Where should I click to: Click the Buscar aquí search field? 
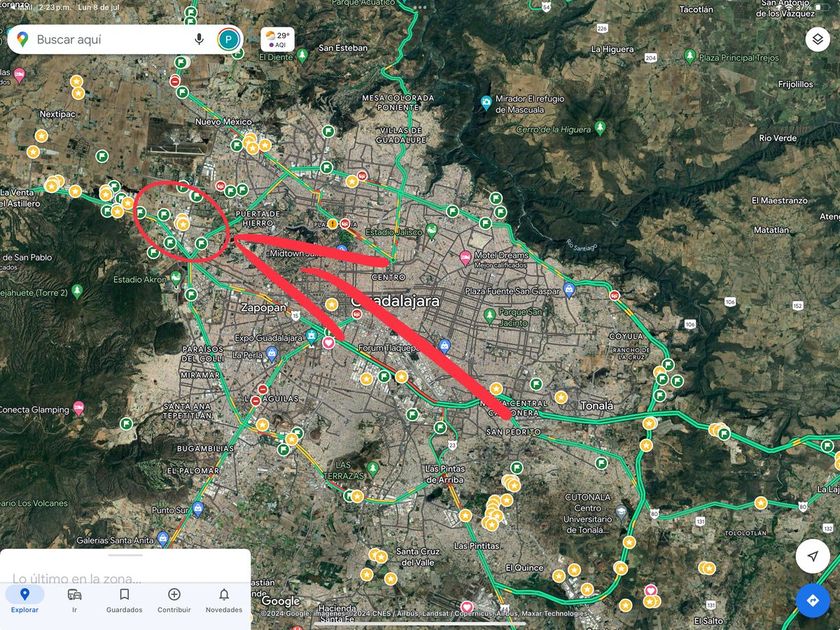(x=112, y=39)
